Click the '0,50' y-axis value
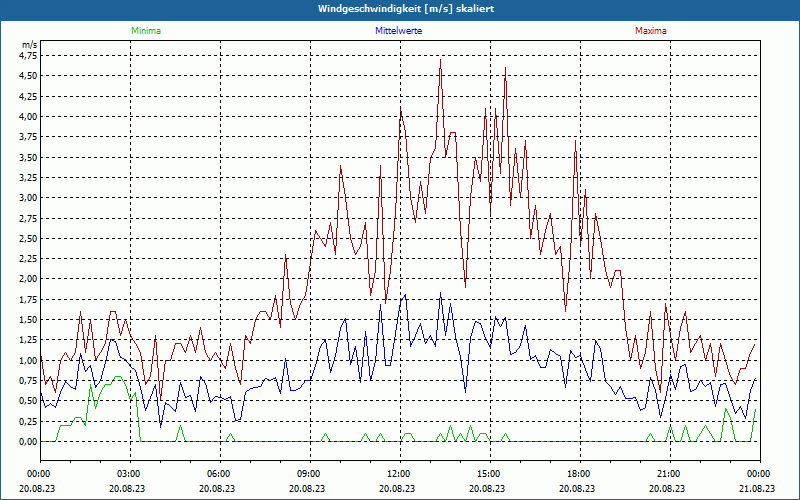Image resolution: width=800 pixels, height=500 pixels. [x=29, y=401]
